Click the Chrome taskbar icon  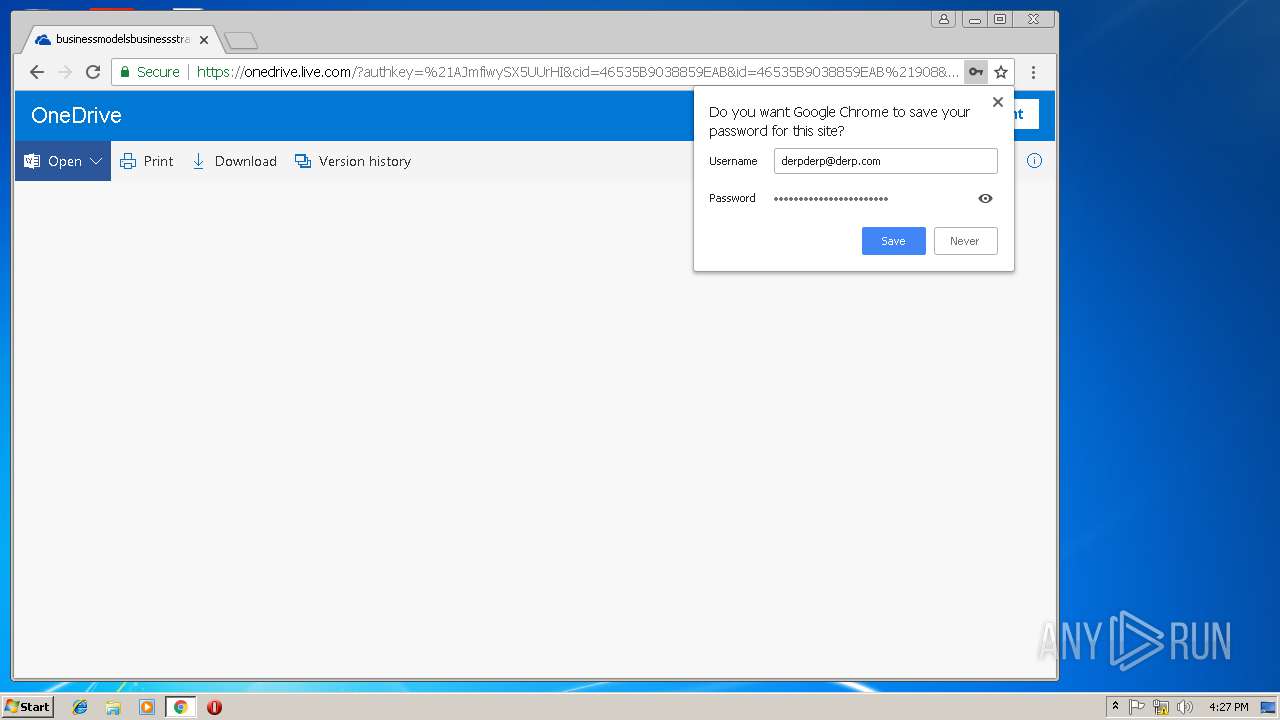(180, 707)
